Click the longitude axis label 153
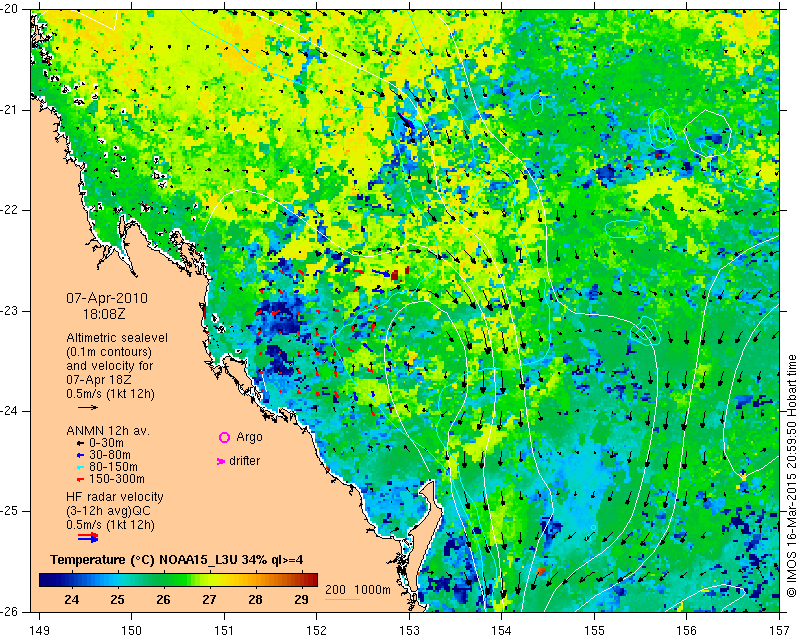The height and width of the screenshot is (640, 800). pos(409,630)
